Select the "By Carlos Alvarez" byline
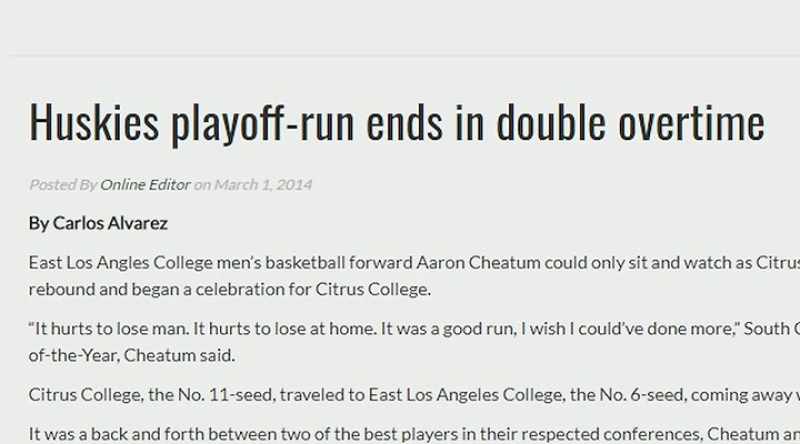Screen dimensions: 800x444 click(x=98, y=224)
